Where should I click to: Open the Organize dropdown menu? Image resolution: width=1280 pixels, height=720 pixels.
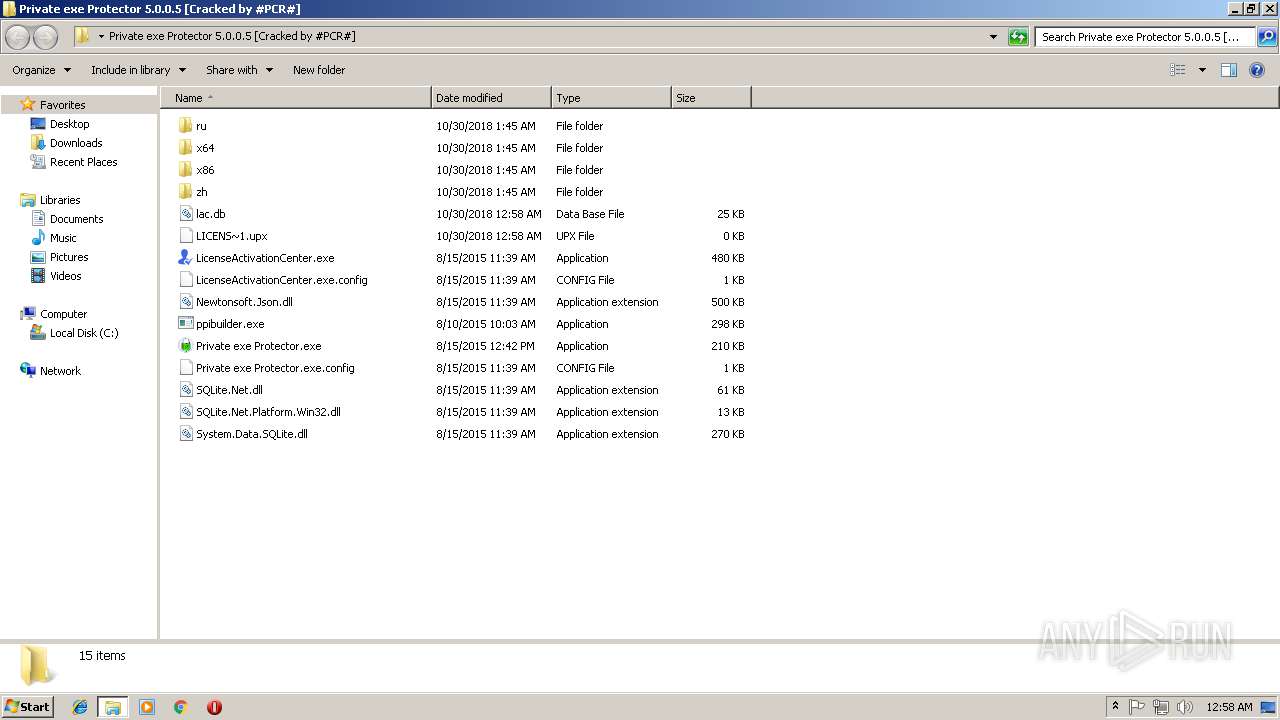(x=41, y=70)
